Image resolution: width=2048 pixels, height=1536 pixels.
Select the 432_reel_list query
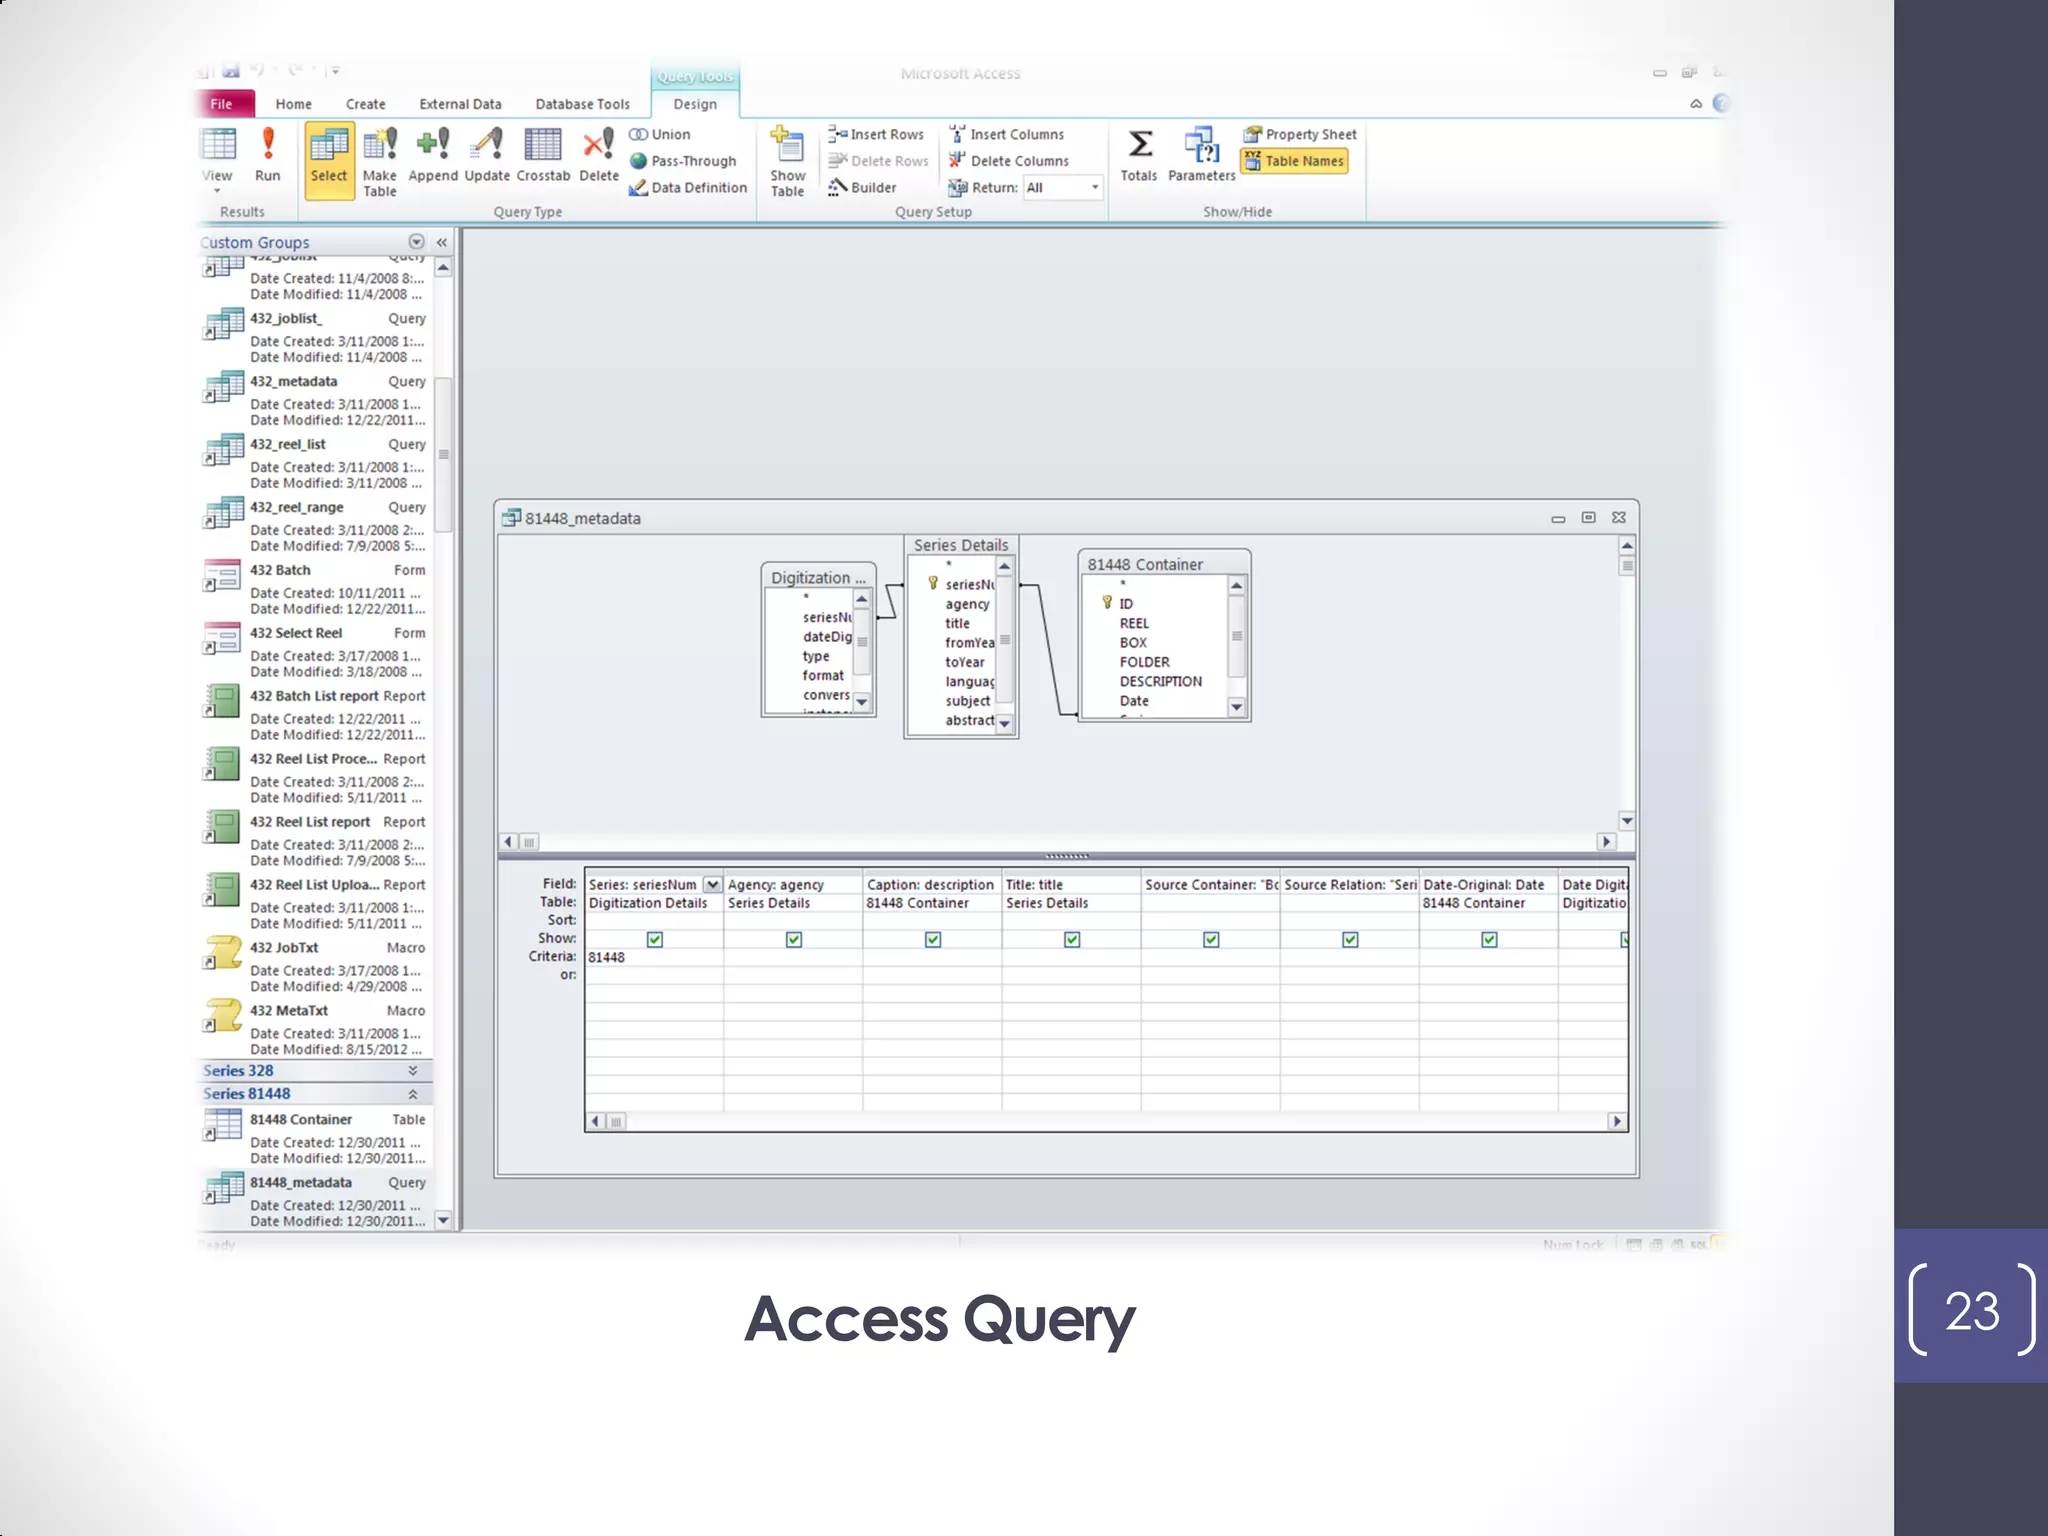point(315,463)
